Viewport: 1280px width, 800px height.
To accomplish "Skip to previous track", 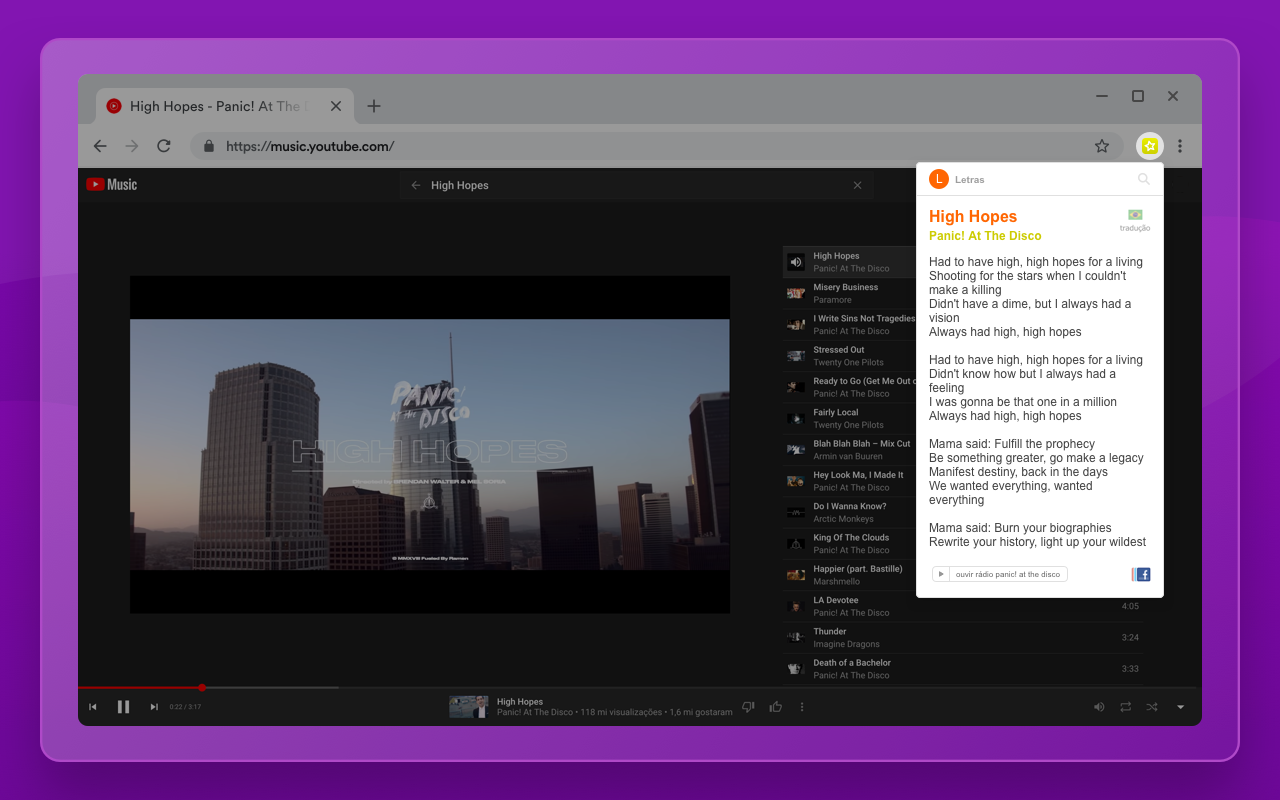I will [93, 707].
